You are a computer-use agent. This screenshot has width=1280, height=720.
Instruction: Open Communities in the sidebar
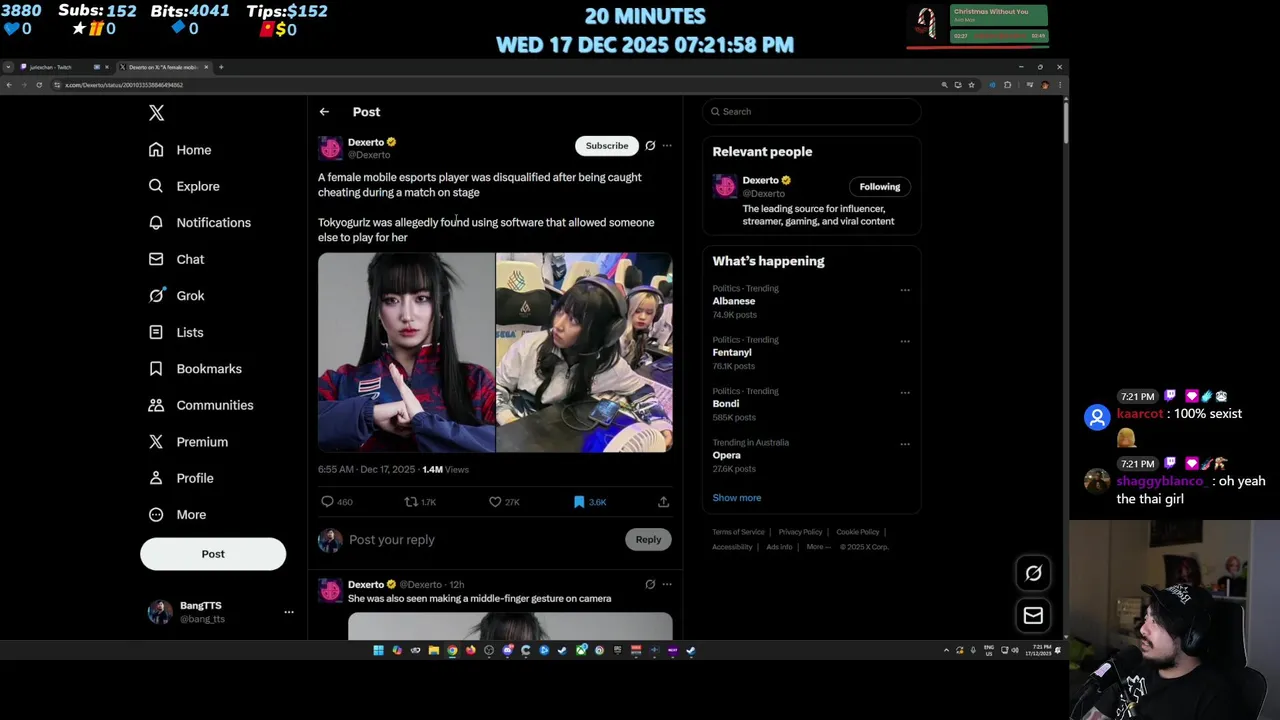click(201, 405)
